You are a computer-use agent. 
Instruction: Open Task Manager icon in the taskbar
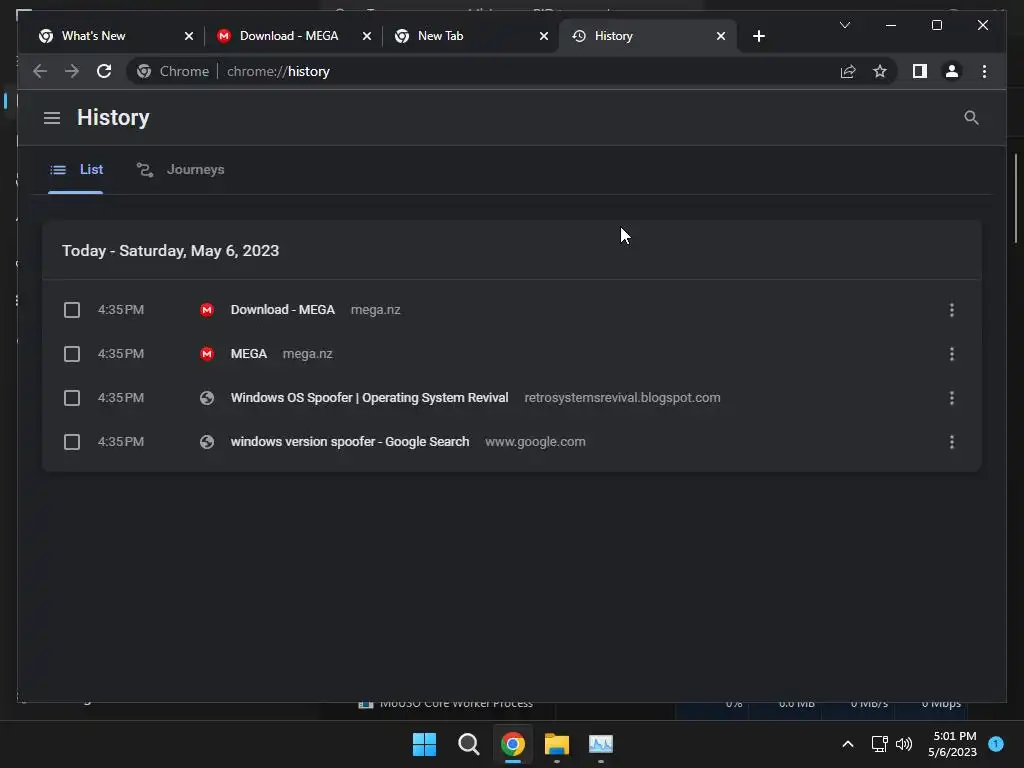(x=601, y=744)
